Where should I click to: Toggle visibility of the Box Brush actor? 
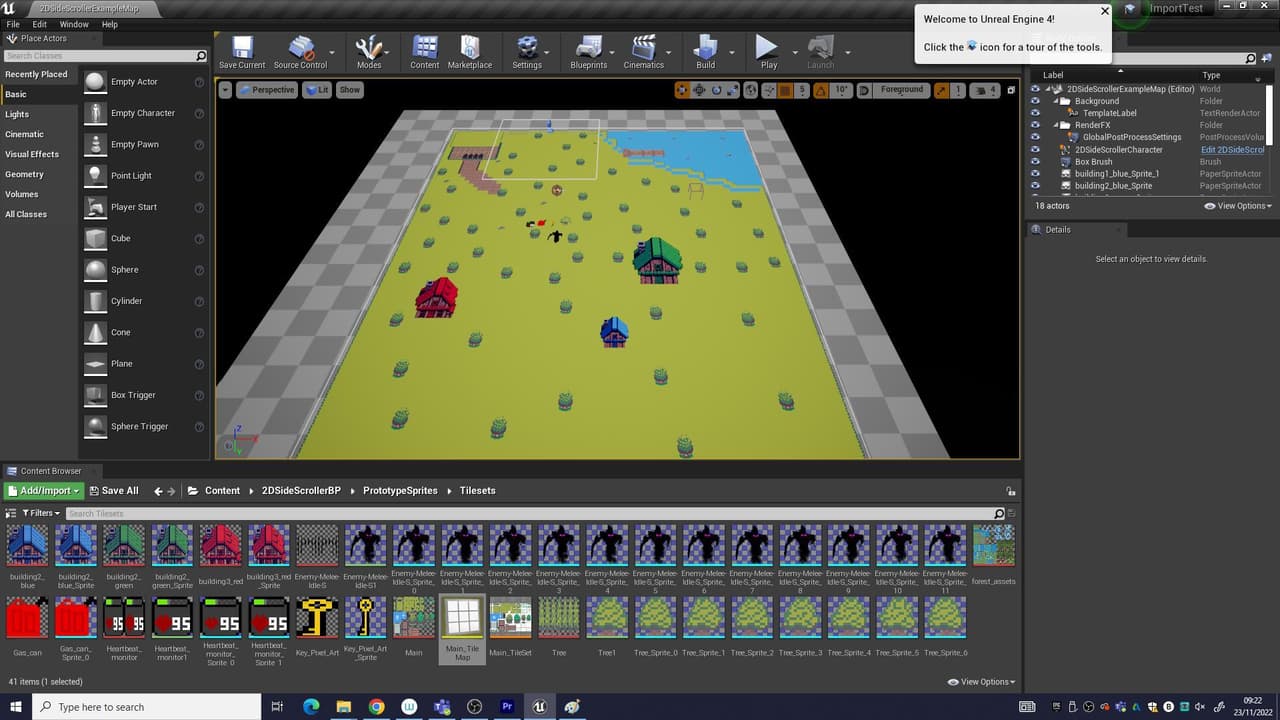pos(1035,161)
